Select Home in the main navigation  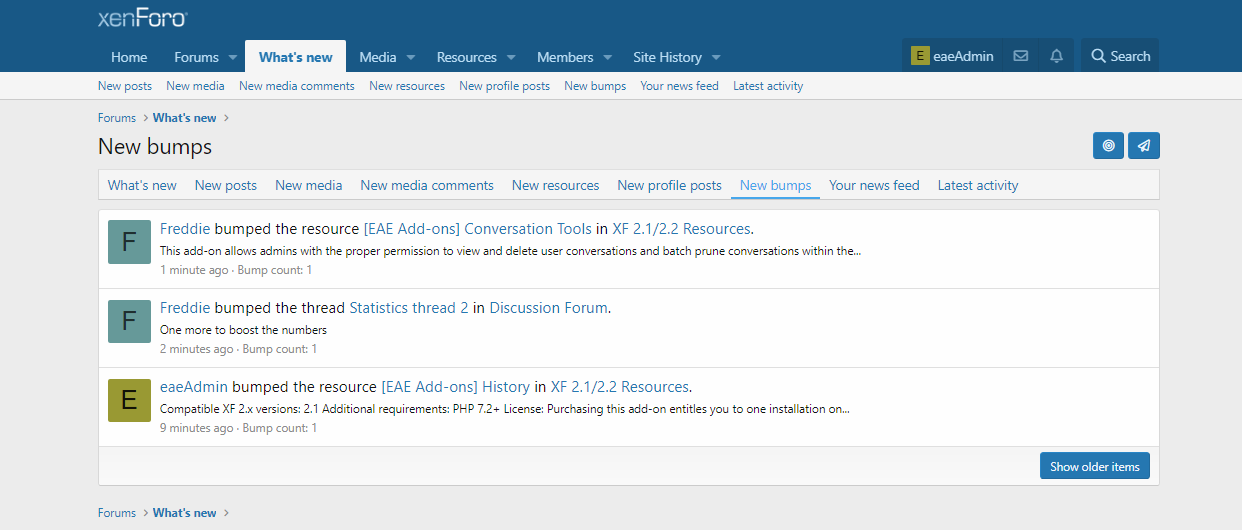tap(129, 57)
